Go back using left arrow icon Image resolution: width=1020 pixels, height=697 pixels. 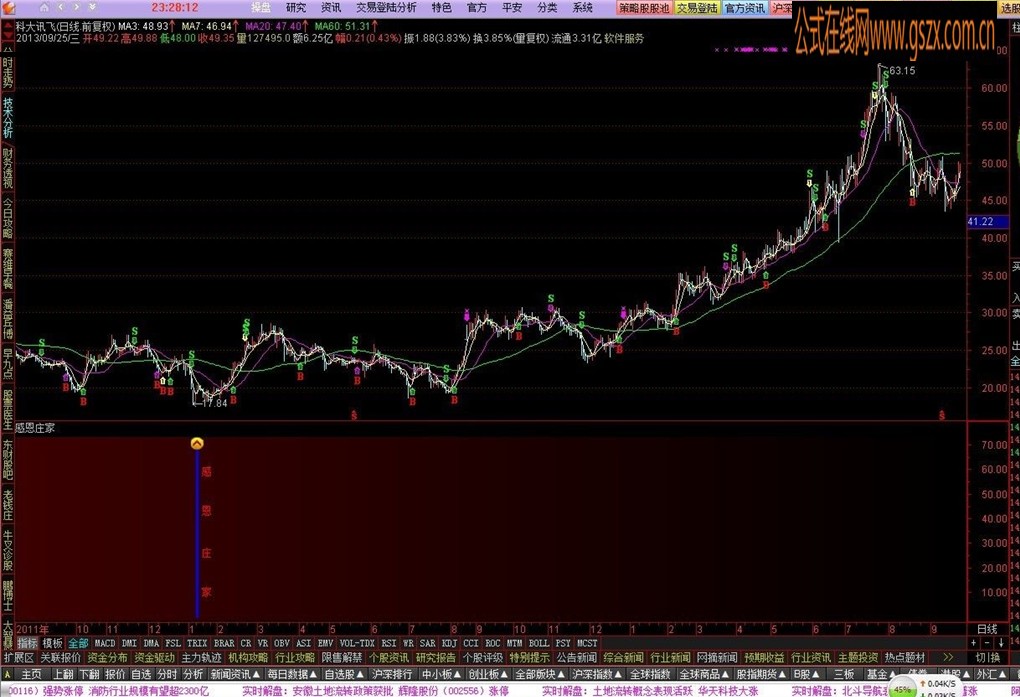pyautogui.click(x=60, y=7)
